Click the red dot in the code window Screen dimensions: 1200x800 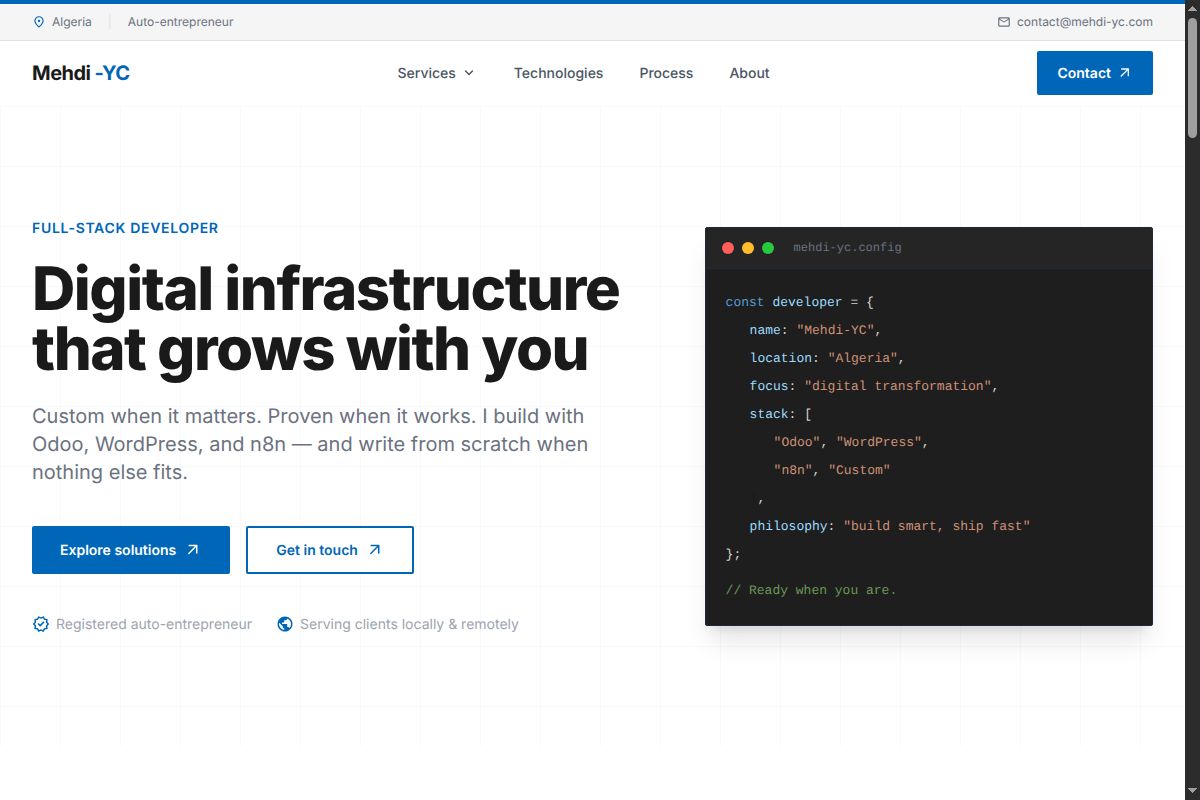tap(728, 248)
